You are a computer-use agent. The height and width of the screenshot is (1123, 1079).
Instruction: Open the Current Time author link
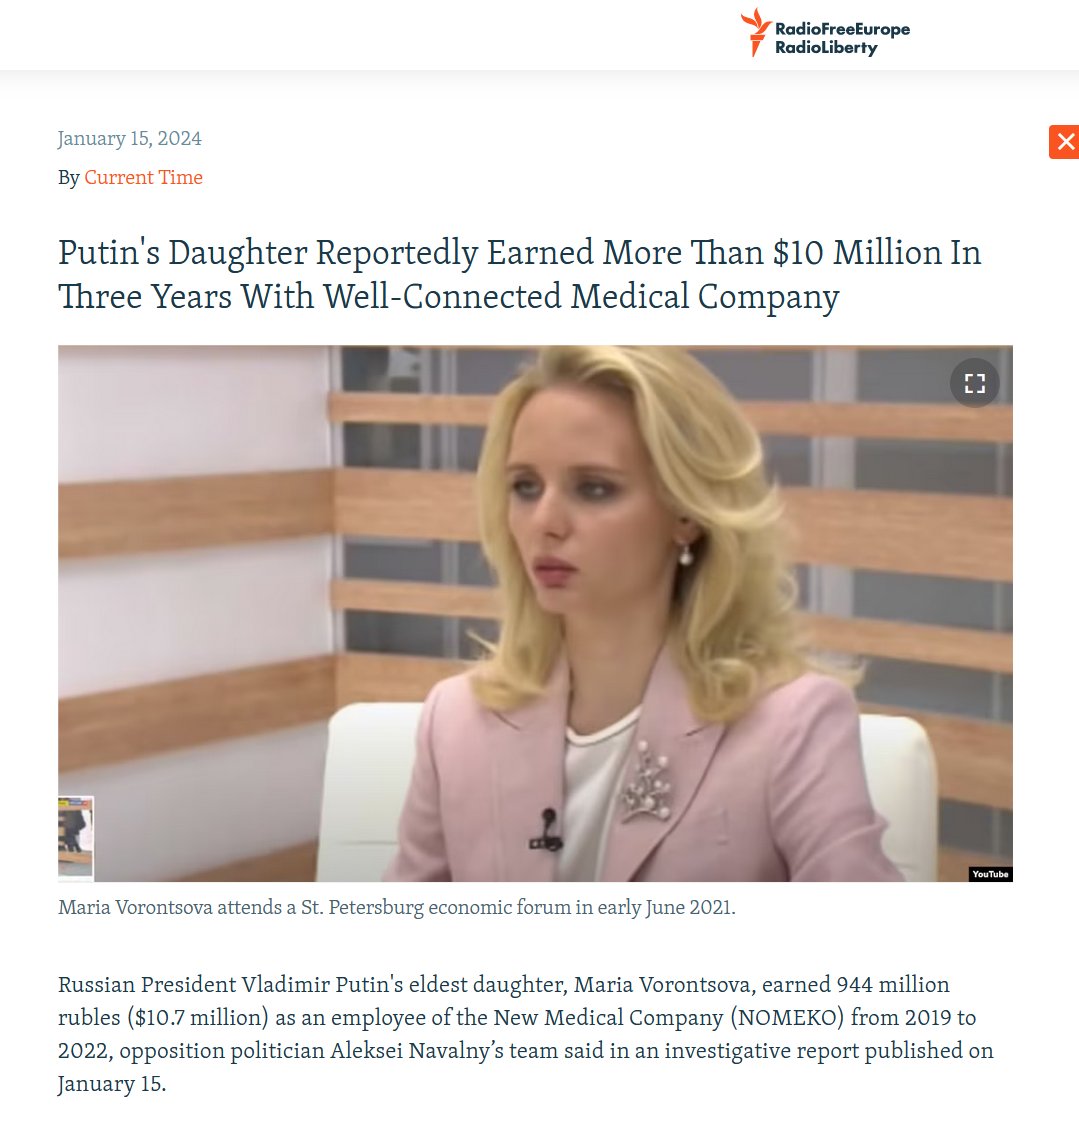pyautogui.click(x=143, y=178)
